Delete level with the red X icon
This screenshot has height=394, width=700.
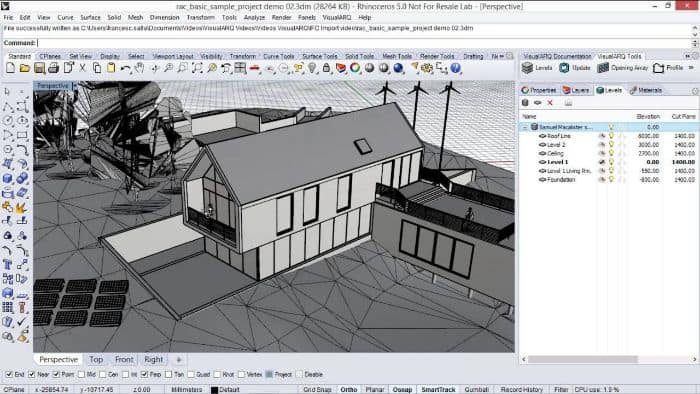(550, 103)
